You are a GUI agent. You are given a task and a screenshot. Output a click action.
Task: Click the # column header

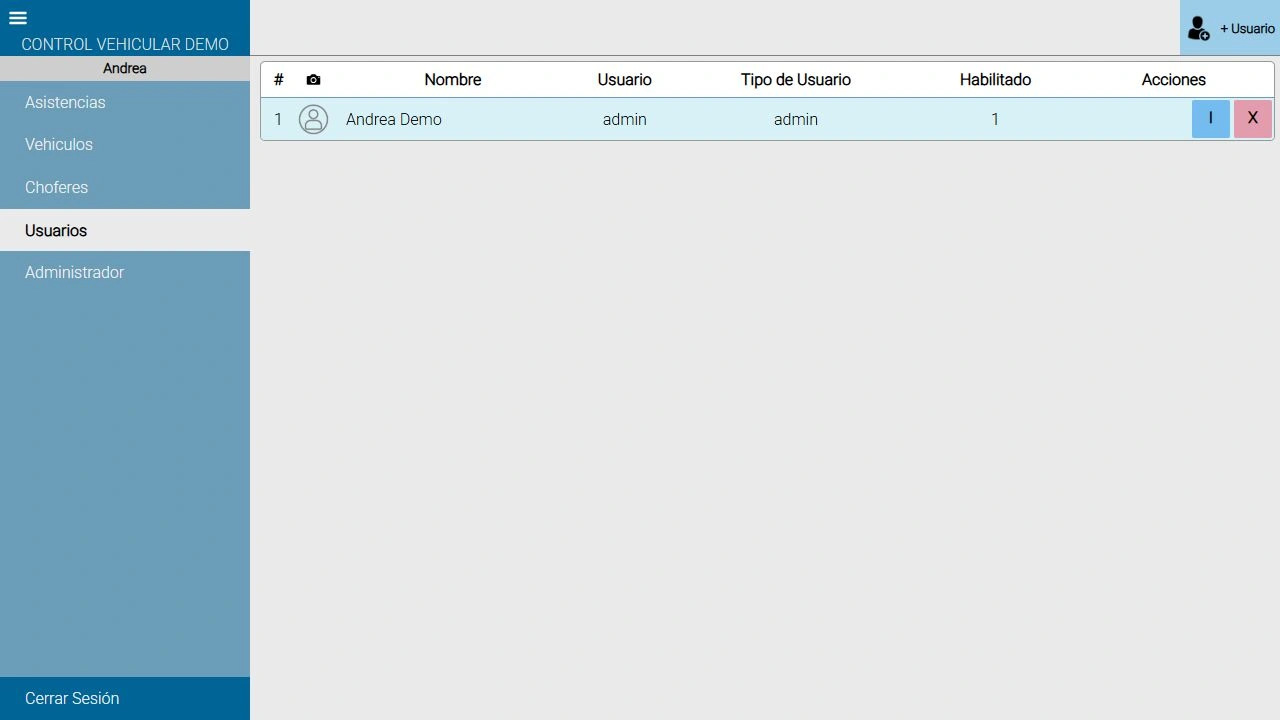coord(279,80)
